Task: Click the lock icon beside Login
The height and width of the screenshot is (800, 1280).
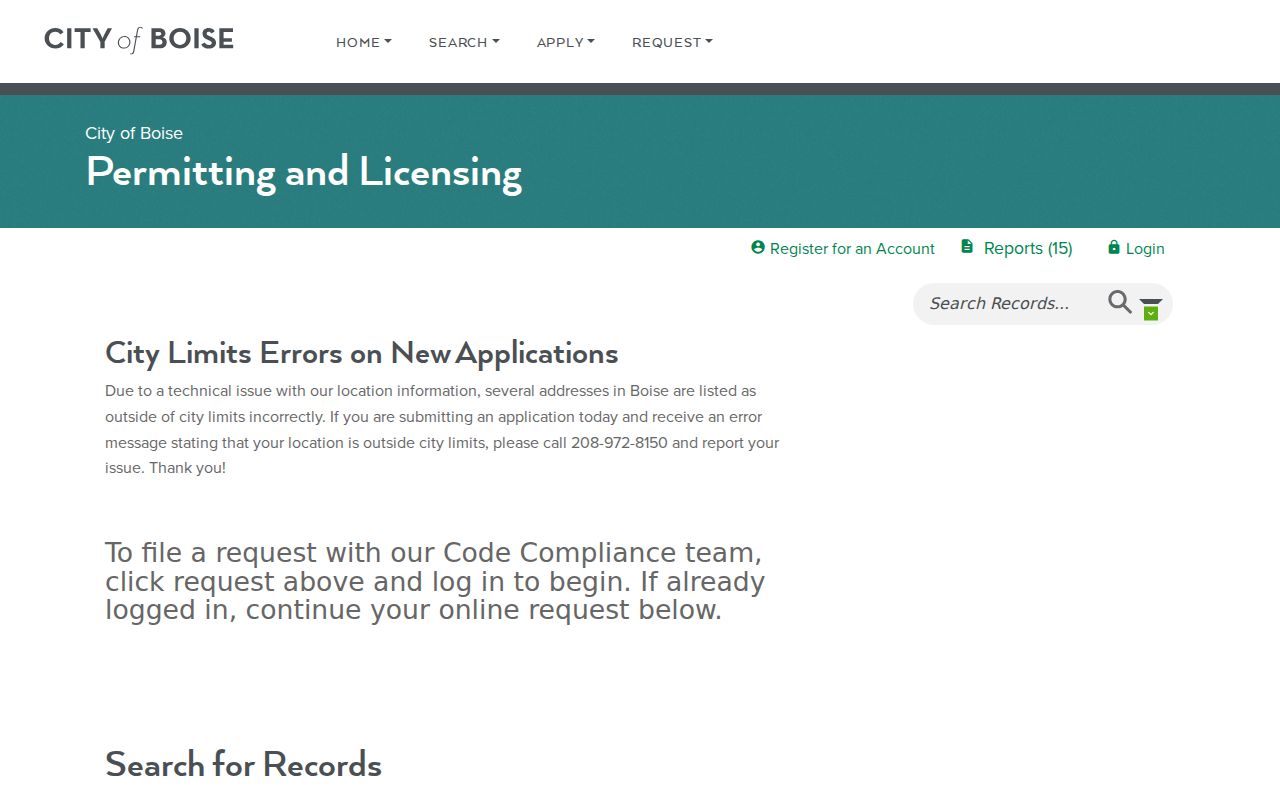Action: (1114, 247)
